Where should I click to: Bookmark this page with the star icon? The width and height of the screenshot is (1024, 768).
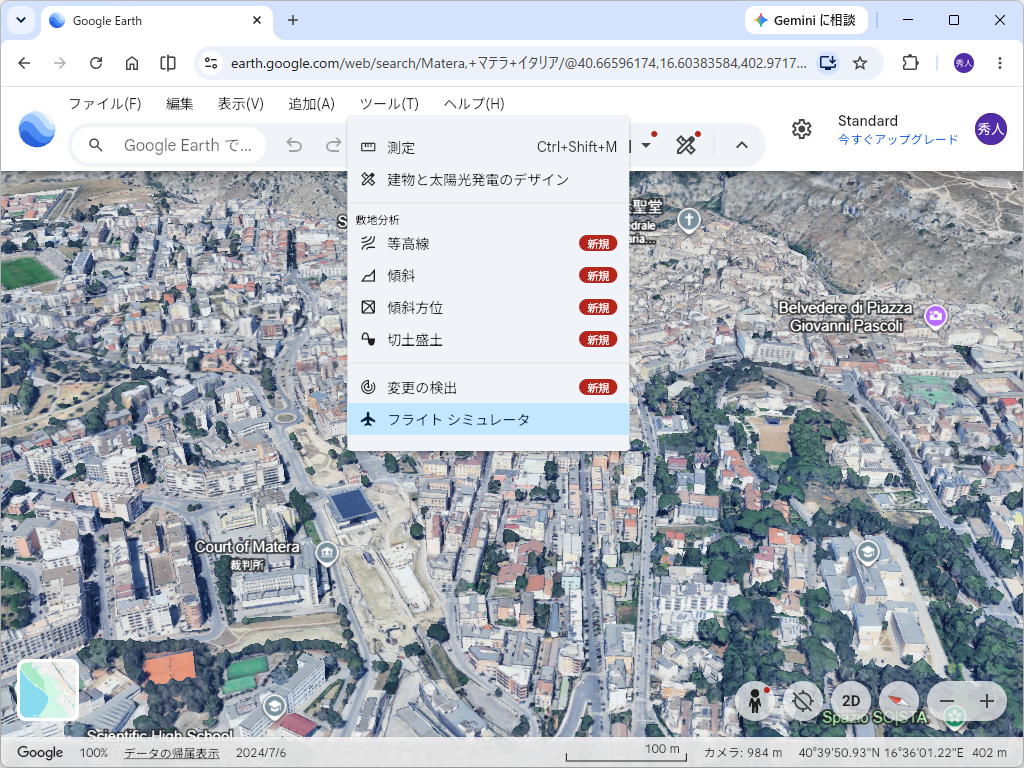tap(860, 63)
